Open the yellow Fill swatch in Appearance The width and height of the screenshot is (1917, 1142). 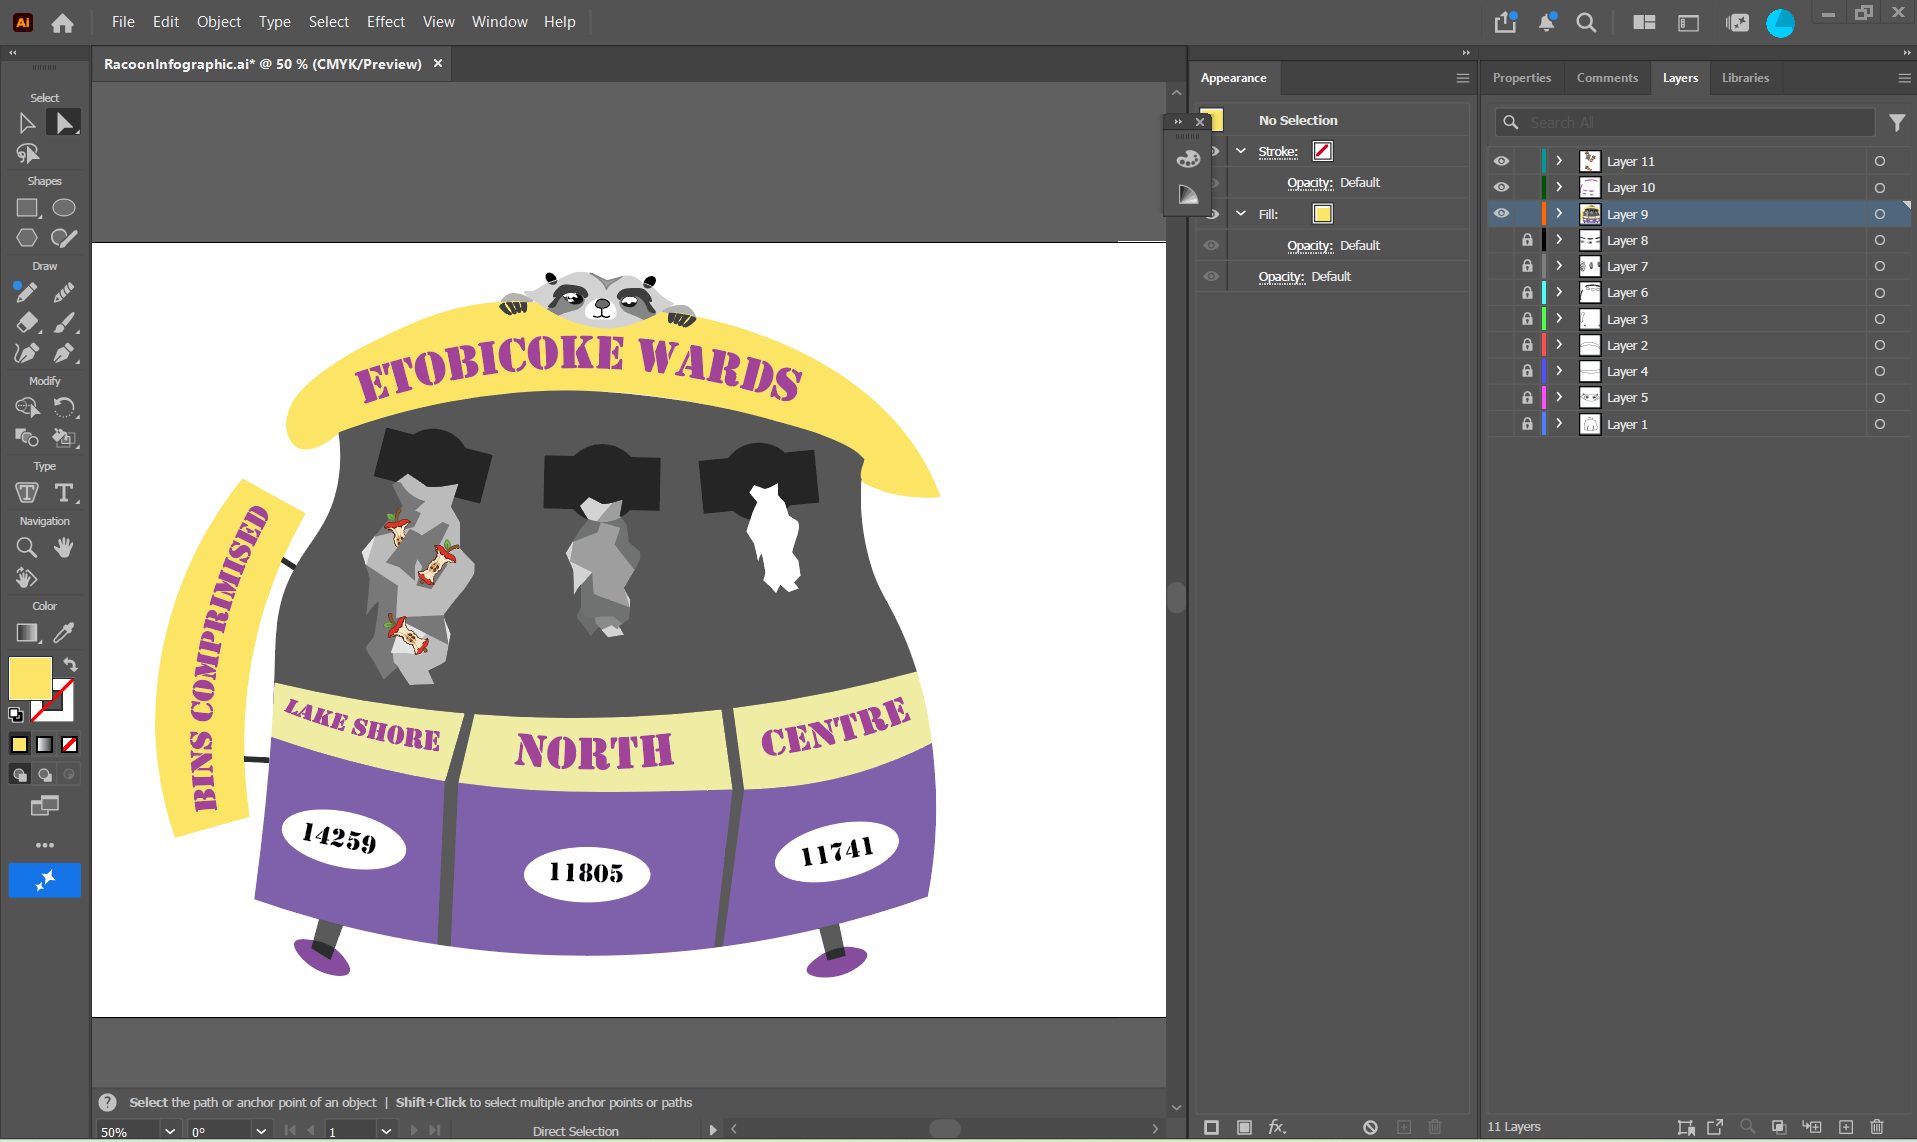pyautogui.click(x=1322, y=213)
